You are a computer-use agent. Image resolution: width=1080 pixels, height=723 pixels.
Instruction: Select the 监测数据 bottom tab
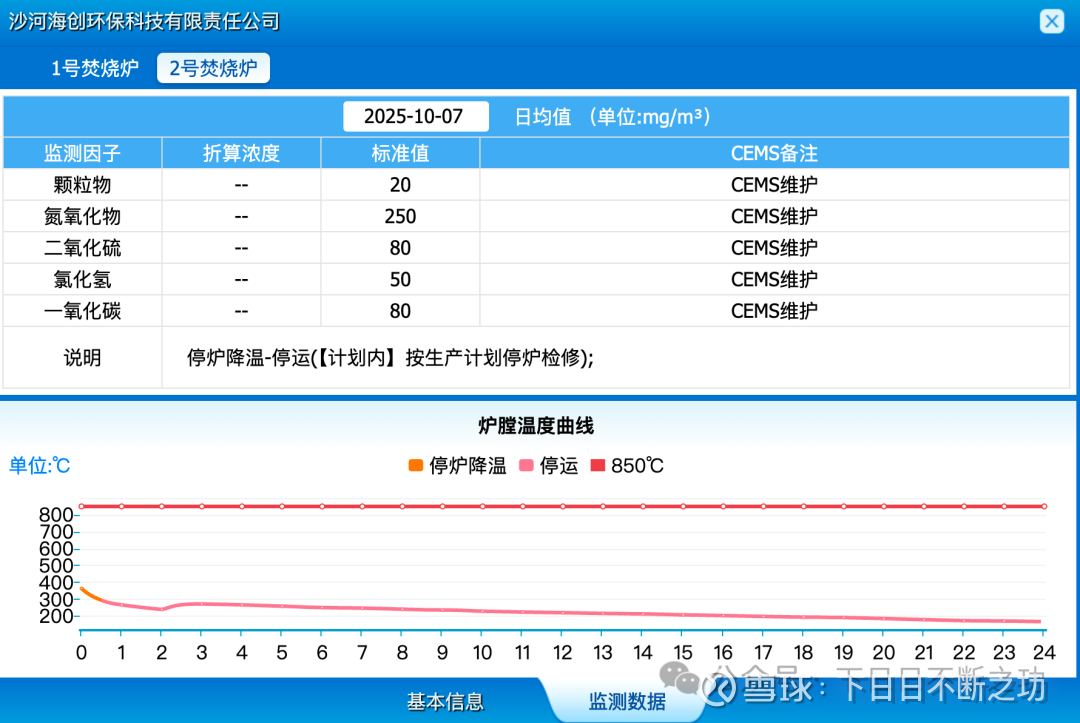tap(627, 702)
